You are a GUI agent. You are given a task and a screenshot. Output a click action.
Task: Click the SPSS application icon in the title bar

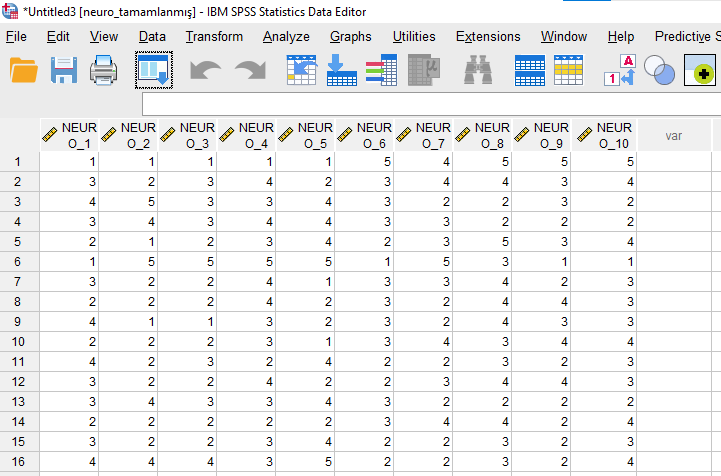tap(10, 11)
